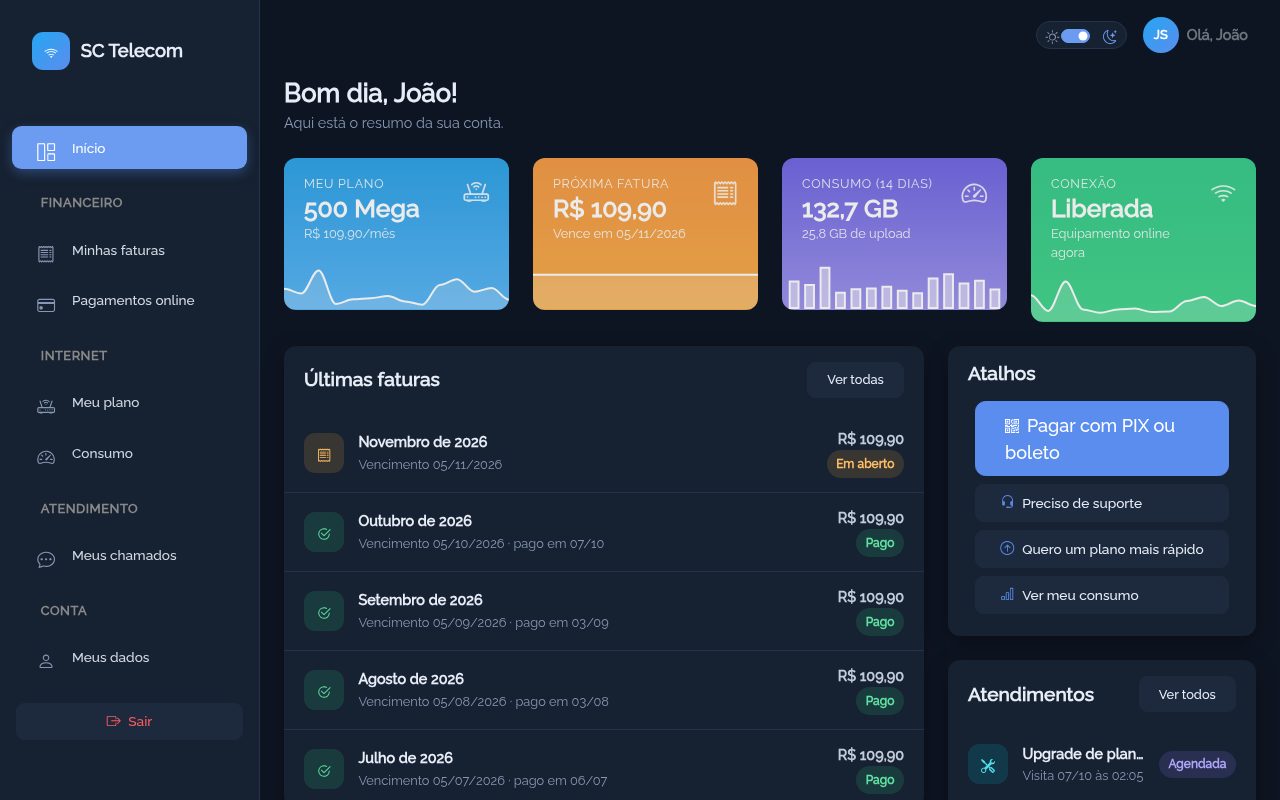Screen dimensions: 1280x800
Task: Click the moon icon in theme switcher
Action: [1109, 36]
